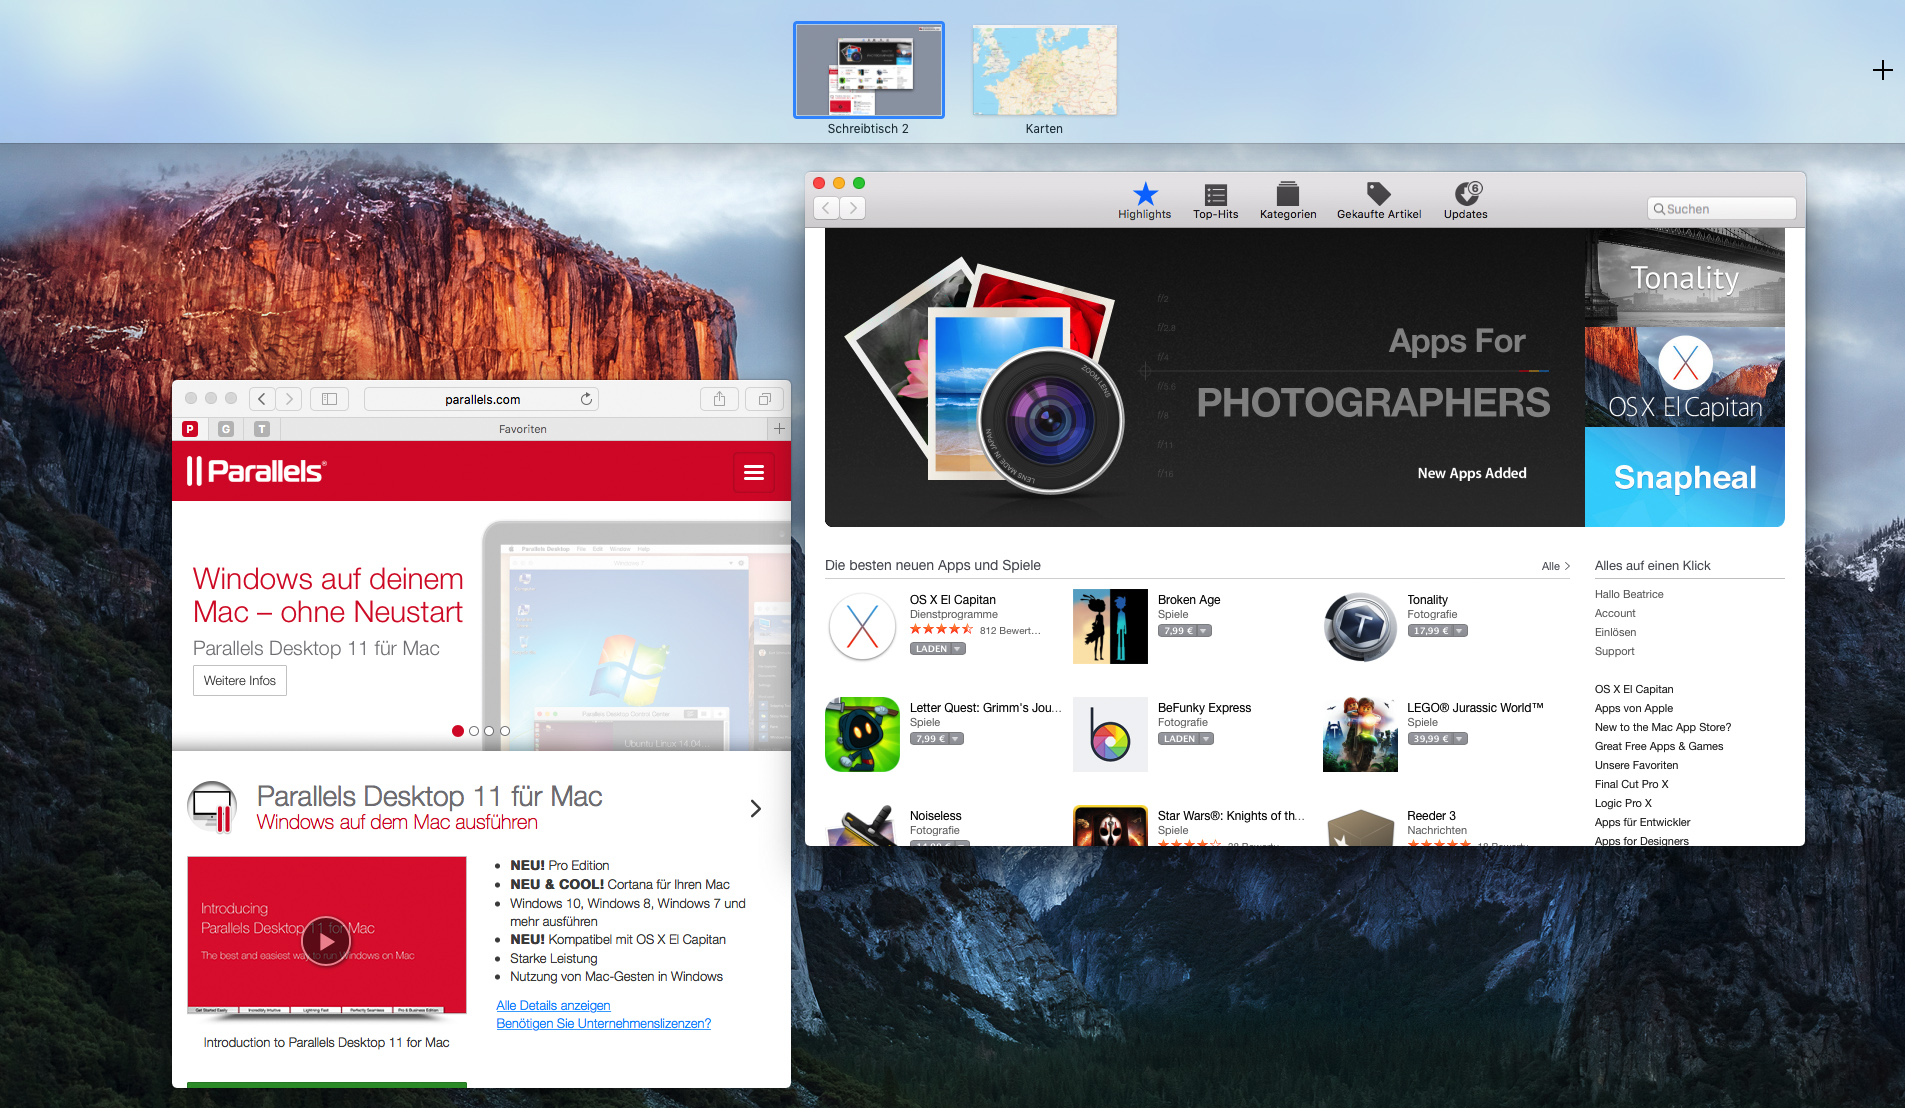Click Alle link for best new apps
This screenshot has width=1905, height=1108.
click(1555, 566)
